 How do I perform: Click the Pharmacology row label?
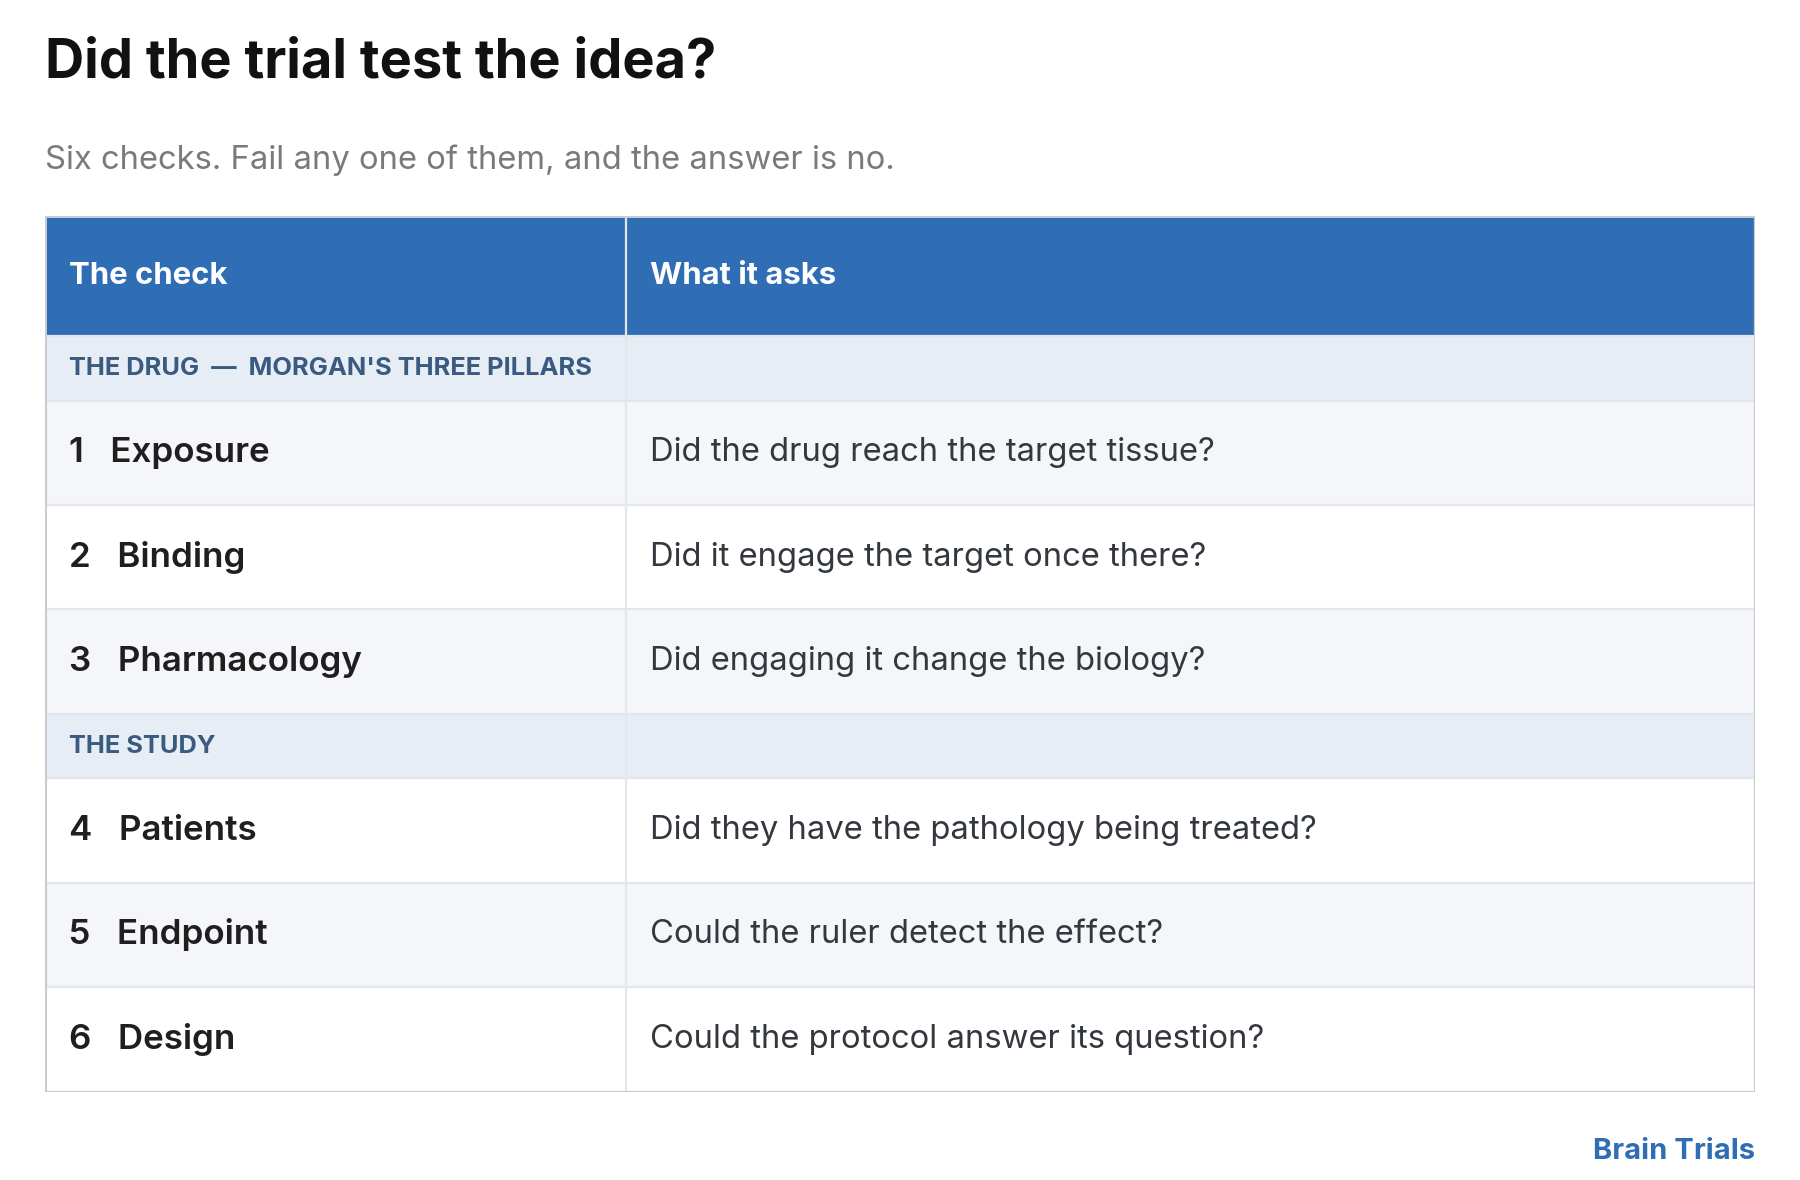239,660
